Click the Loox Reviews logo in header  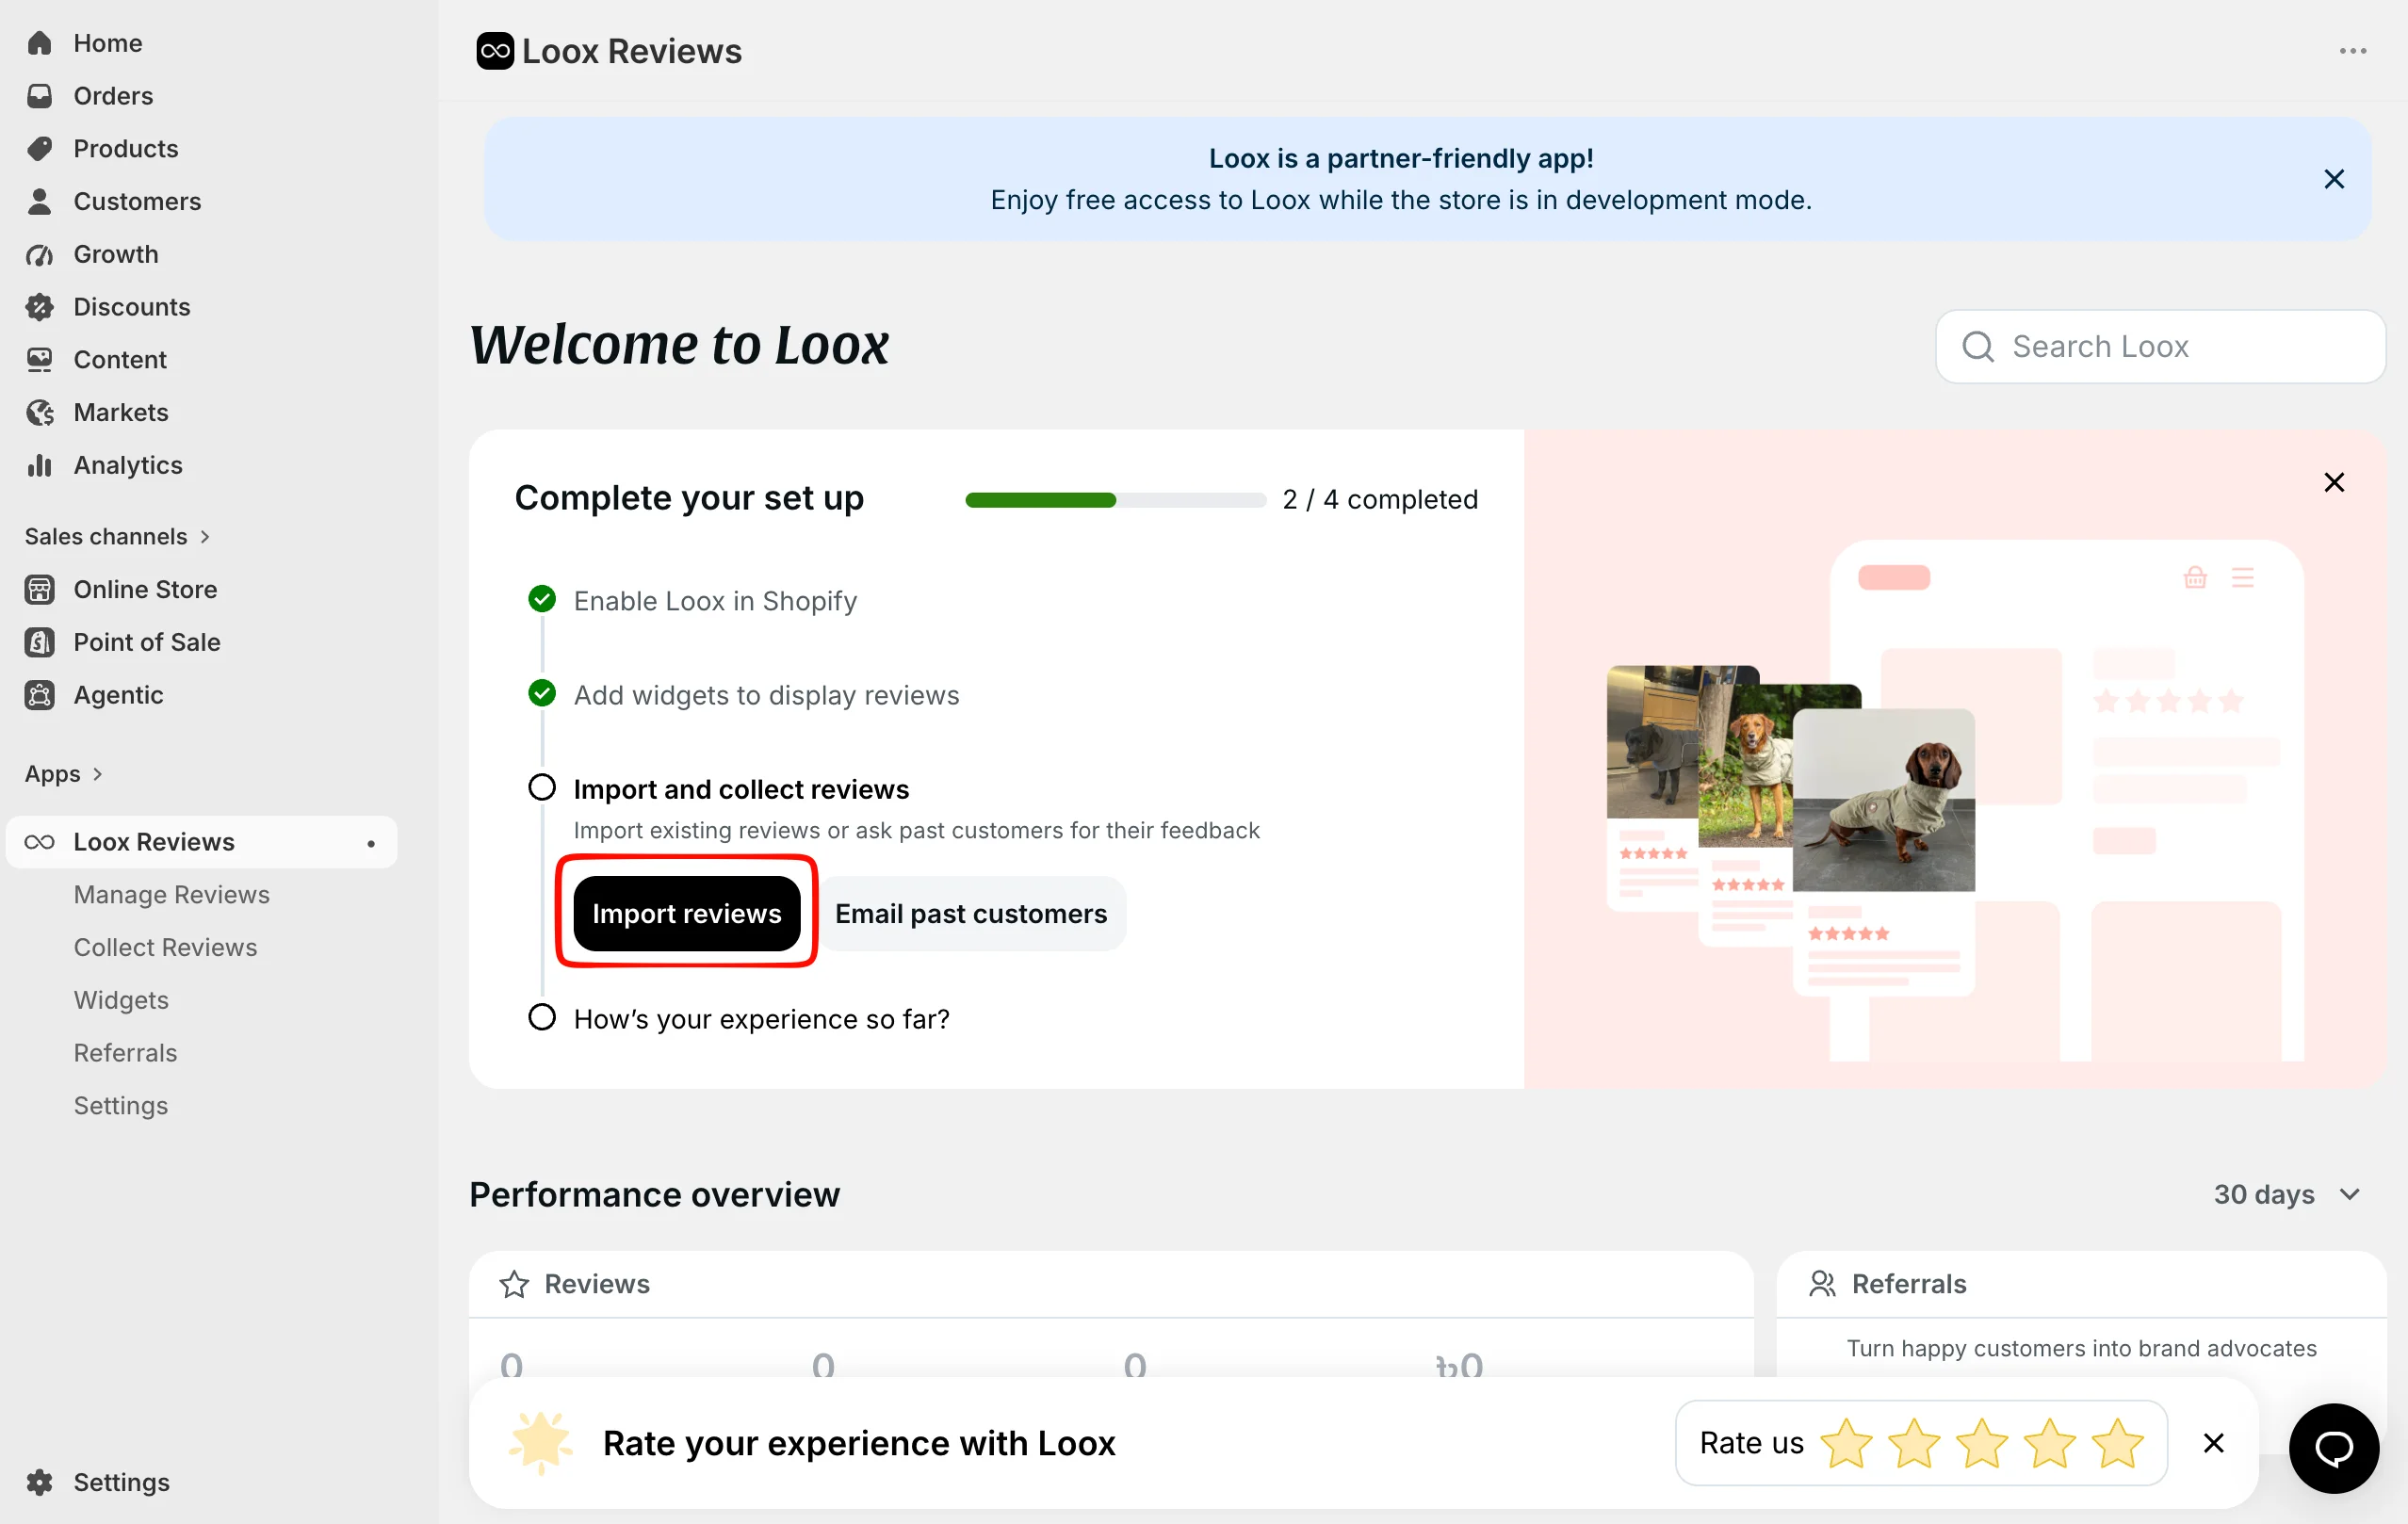click(495, 51)
